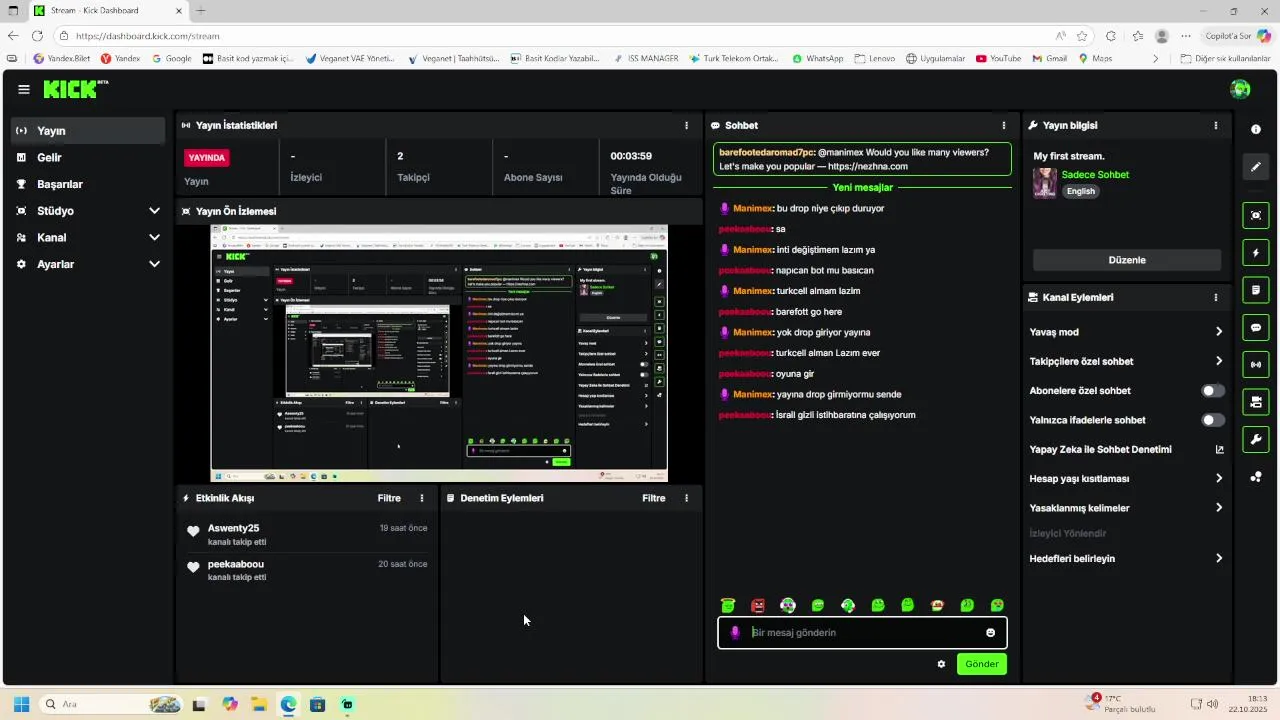Open Hesap yaşı kısıtlaması chevron
Screen dimensions: 1280x720
click(1219, 479)
